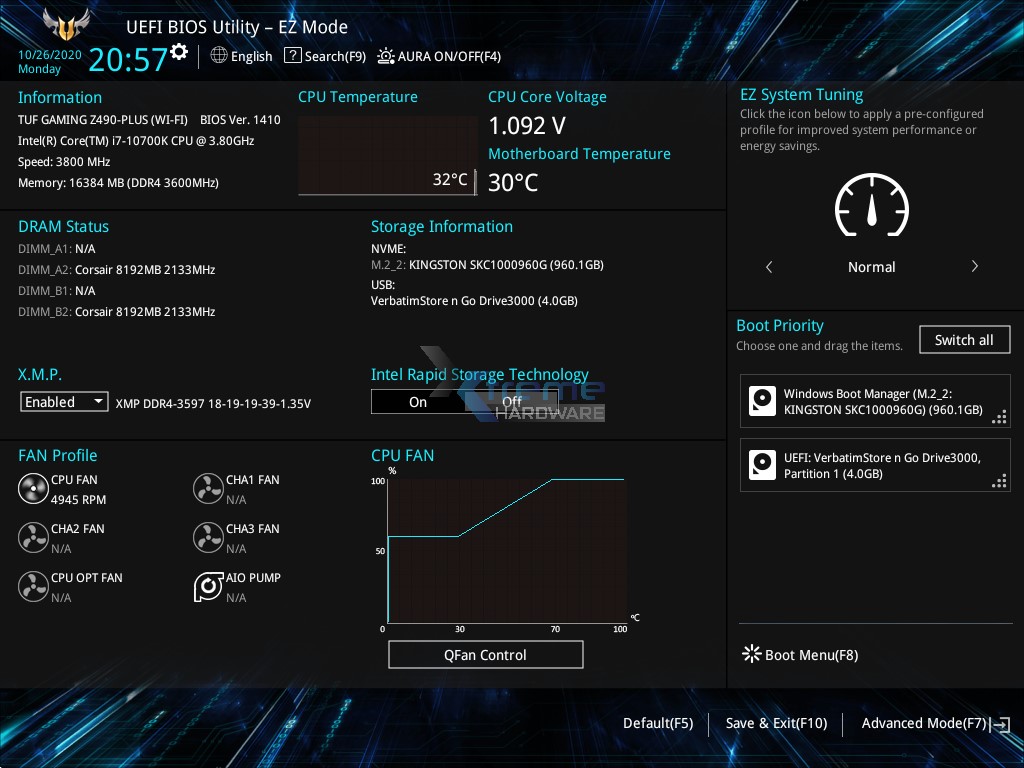The image size is (1024, 768).
Task: Open the X.M.P. Enabled dropdown
Action: (x=64, y=401)
